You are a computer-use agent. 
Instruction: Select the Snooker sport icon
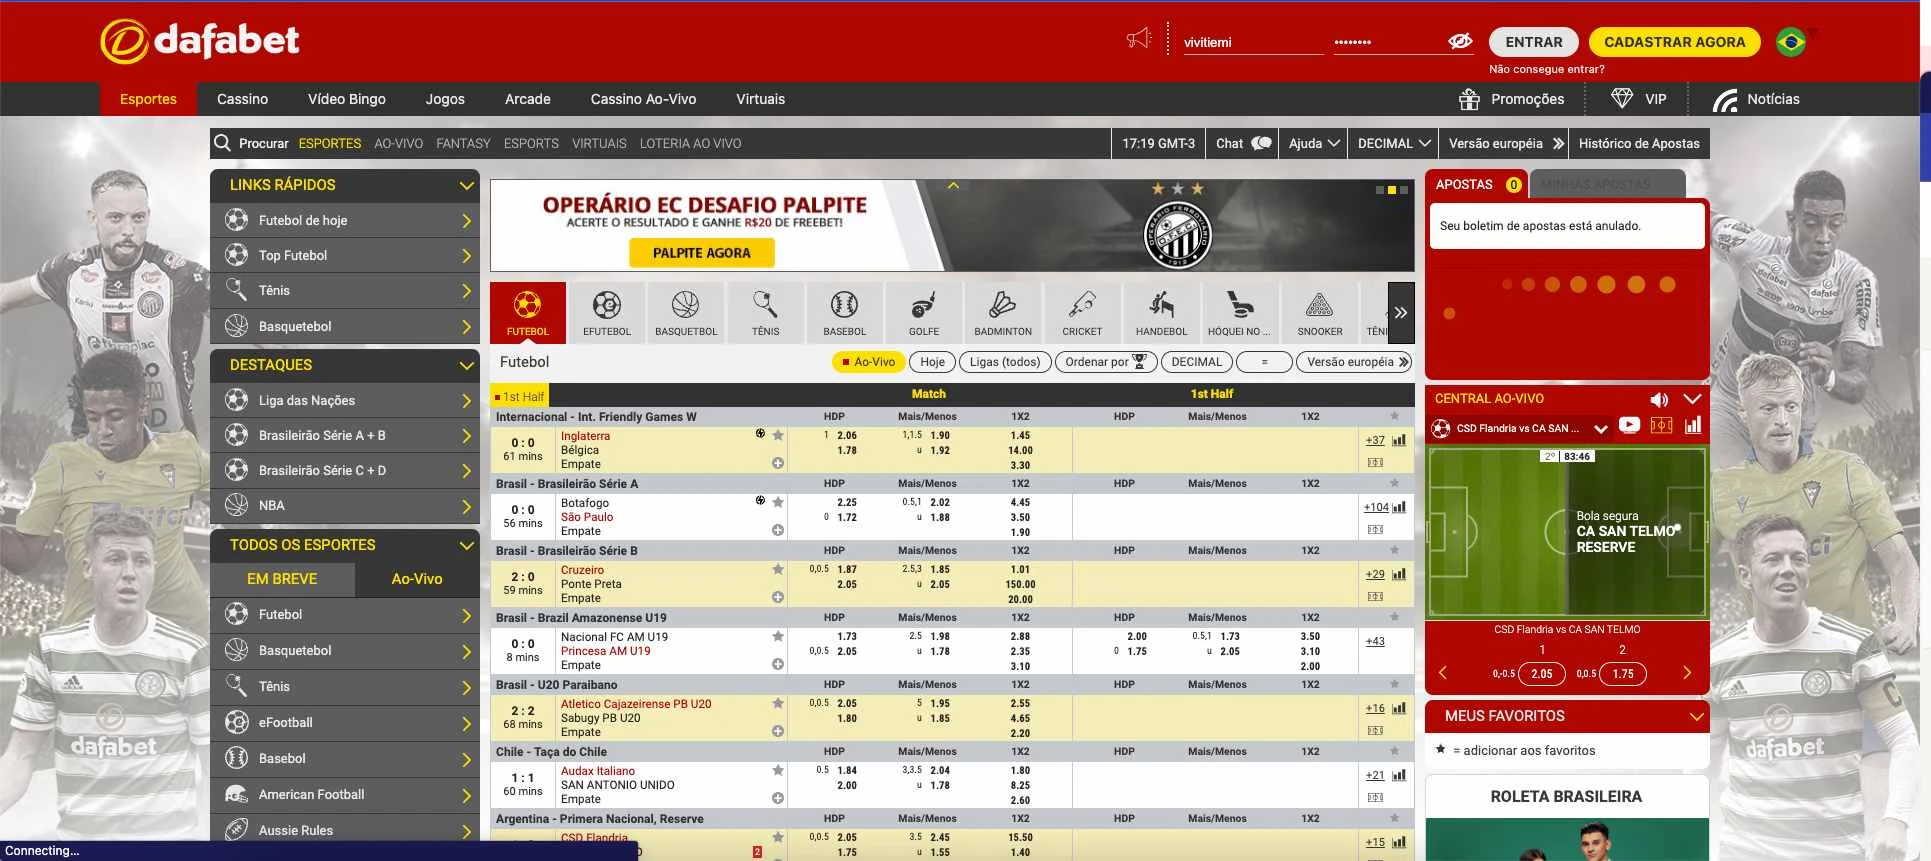1320,312
